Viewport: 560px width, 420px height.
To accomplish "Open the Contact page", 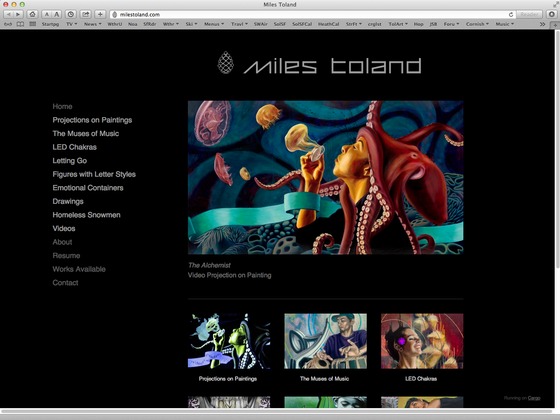I will pos(65,283).
